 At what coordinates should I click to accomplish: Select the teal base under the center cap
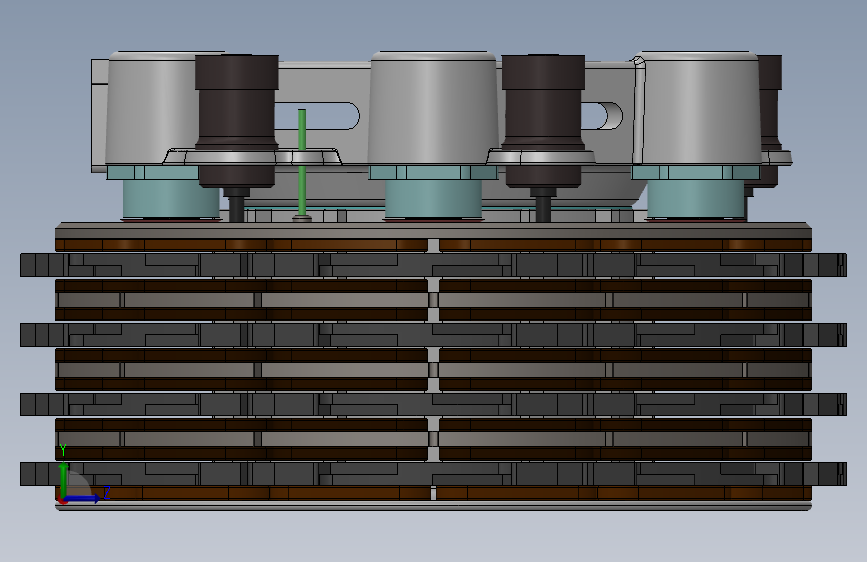[434, 192]
